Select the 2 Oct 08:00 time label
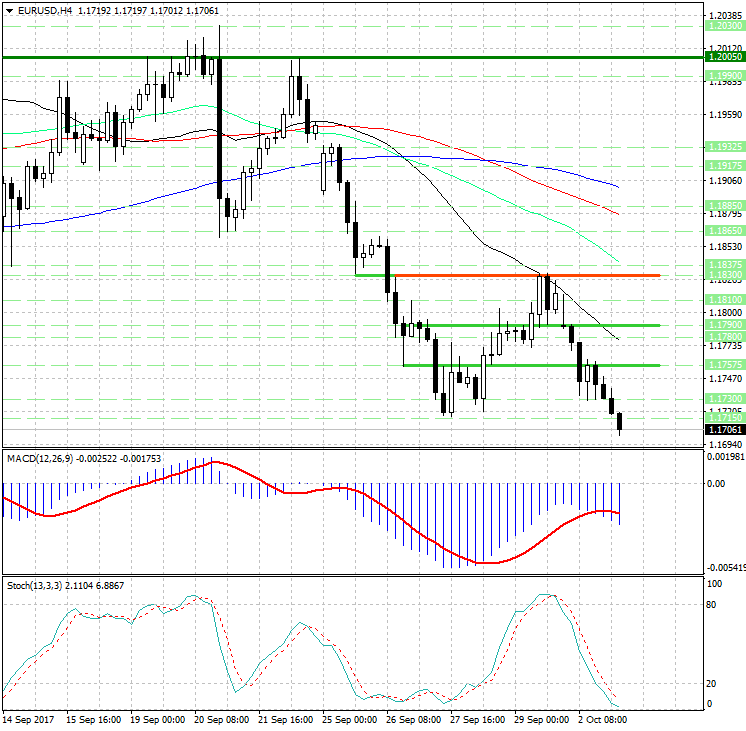Viewport: 746px width, 731px height. coord(603,719)
